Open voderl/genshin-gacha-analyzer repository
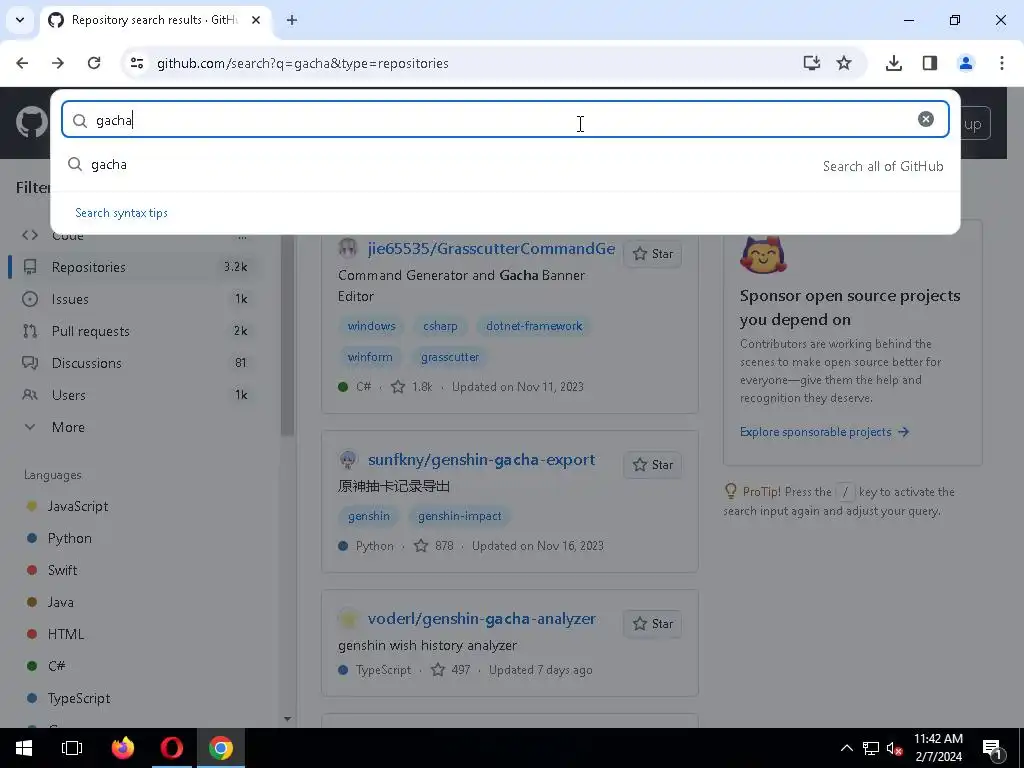Screen dimensions: 1024x768 [481, 619]
